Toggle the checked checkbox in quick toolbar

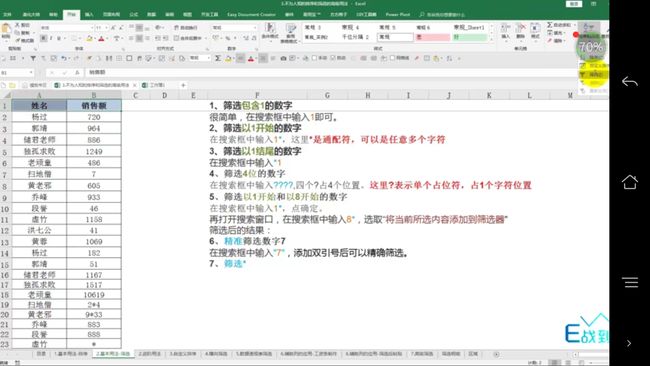click(x=332, y=58)
